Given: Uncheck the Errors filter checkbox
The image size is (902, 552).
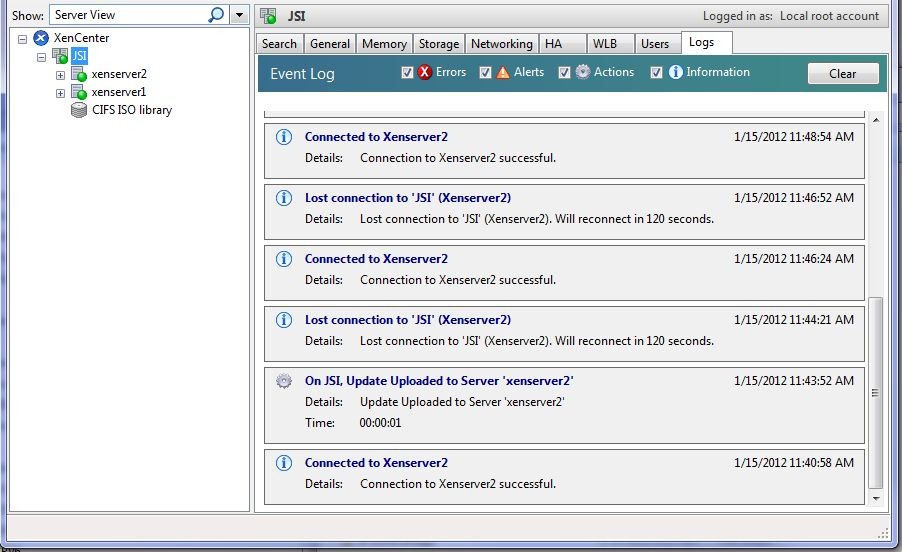Looking at the screenshot, I should pyautogui.click(x=407, y=73).
